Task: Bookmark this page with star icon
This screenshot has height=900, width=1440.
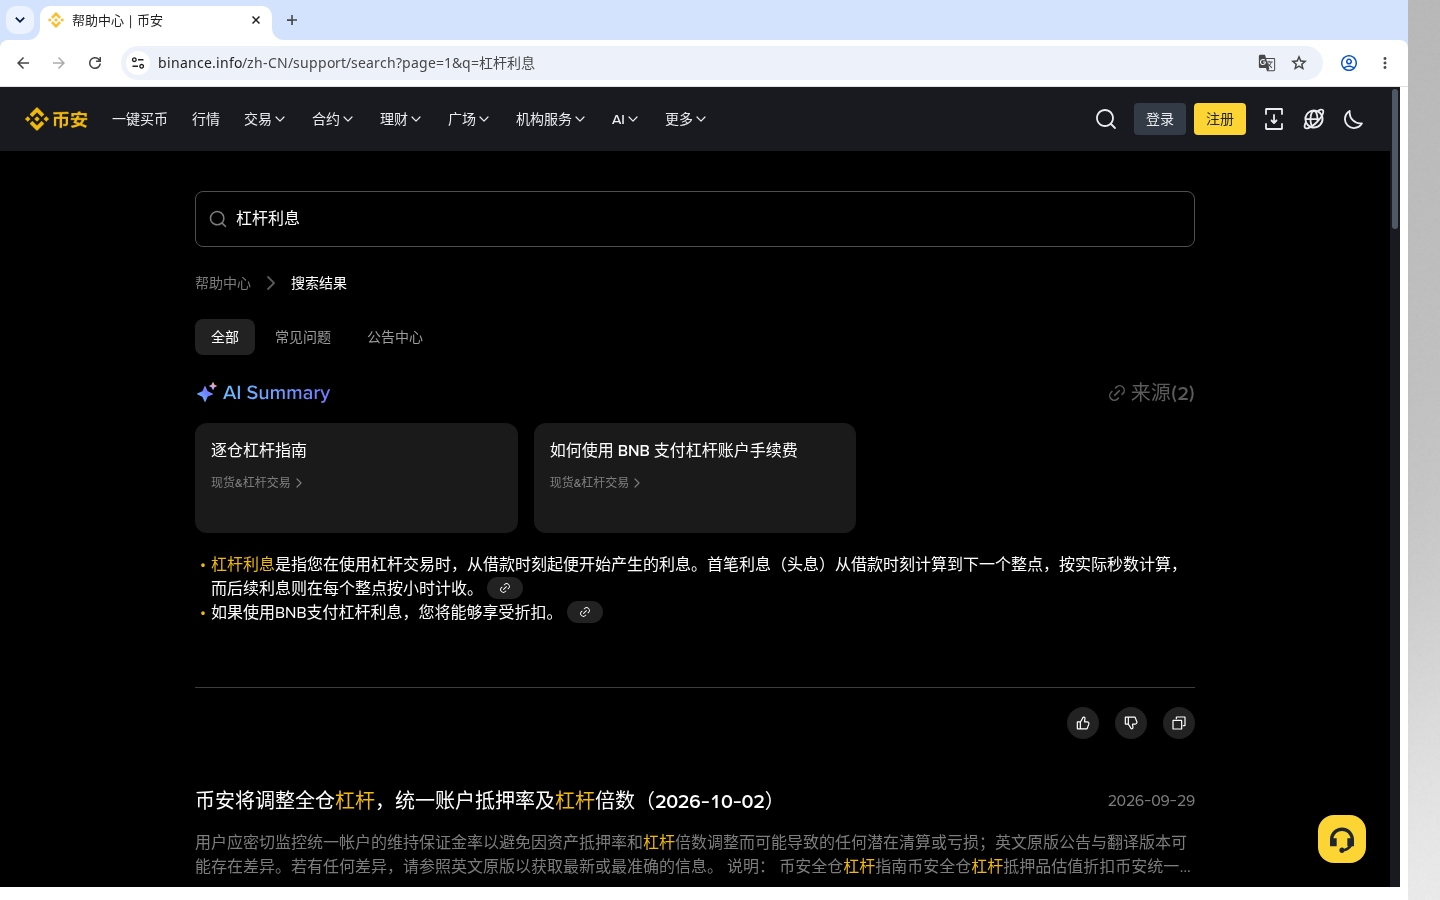Action: (1299, 63)
